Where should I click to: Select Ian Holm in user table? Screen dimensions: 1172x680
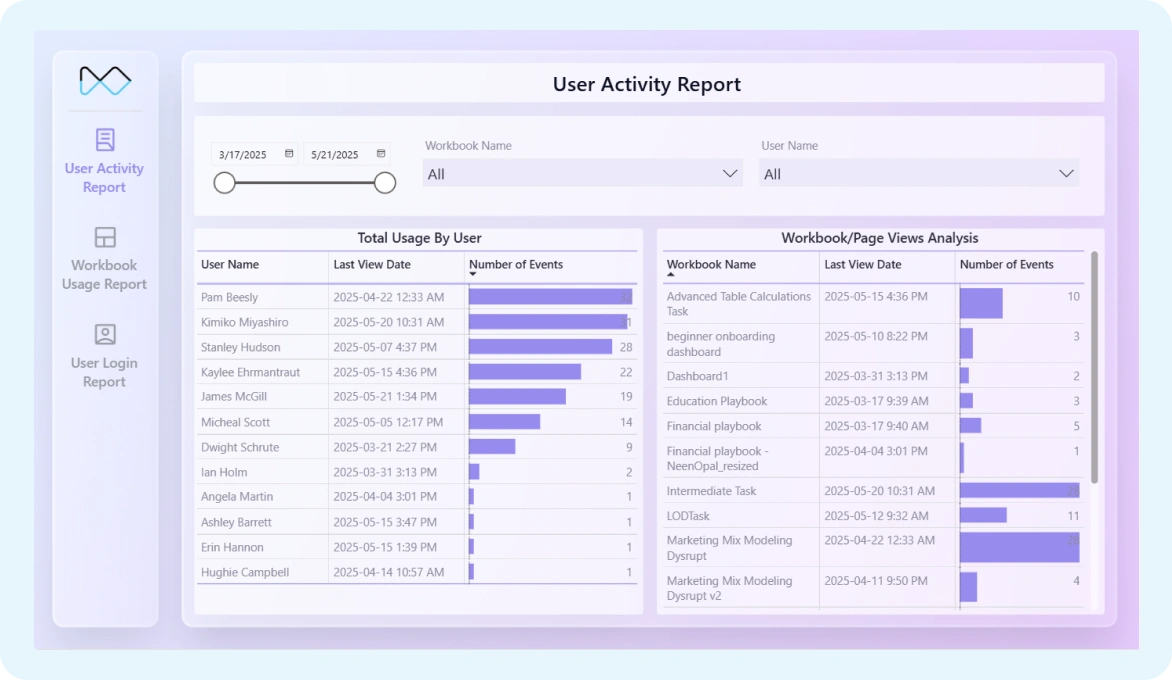224,472
